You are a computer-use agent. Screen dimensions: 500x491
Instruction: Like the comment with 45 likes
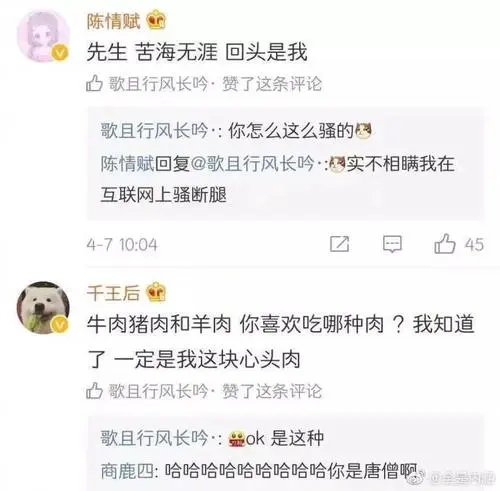point(445,244)
